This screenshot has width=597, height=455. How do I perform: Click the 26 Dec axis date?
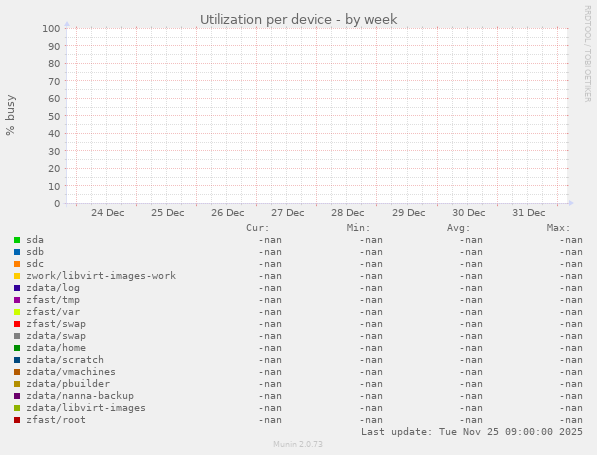[x=228, y=213]
